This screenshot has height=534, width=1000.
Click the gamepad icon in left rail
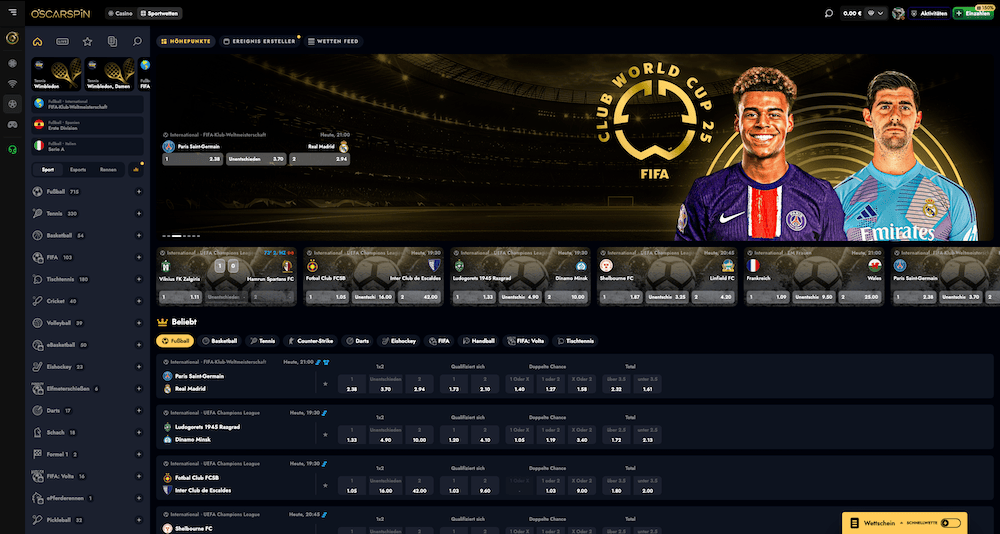11,126
